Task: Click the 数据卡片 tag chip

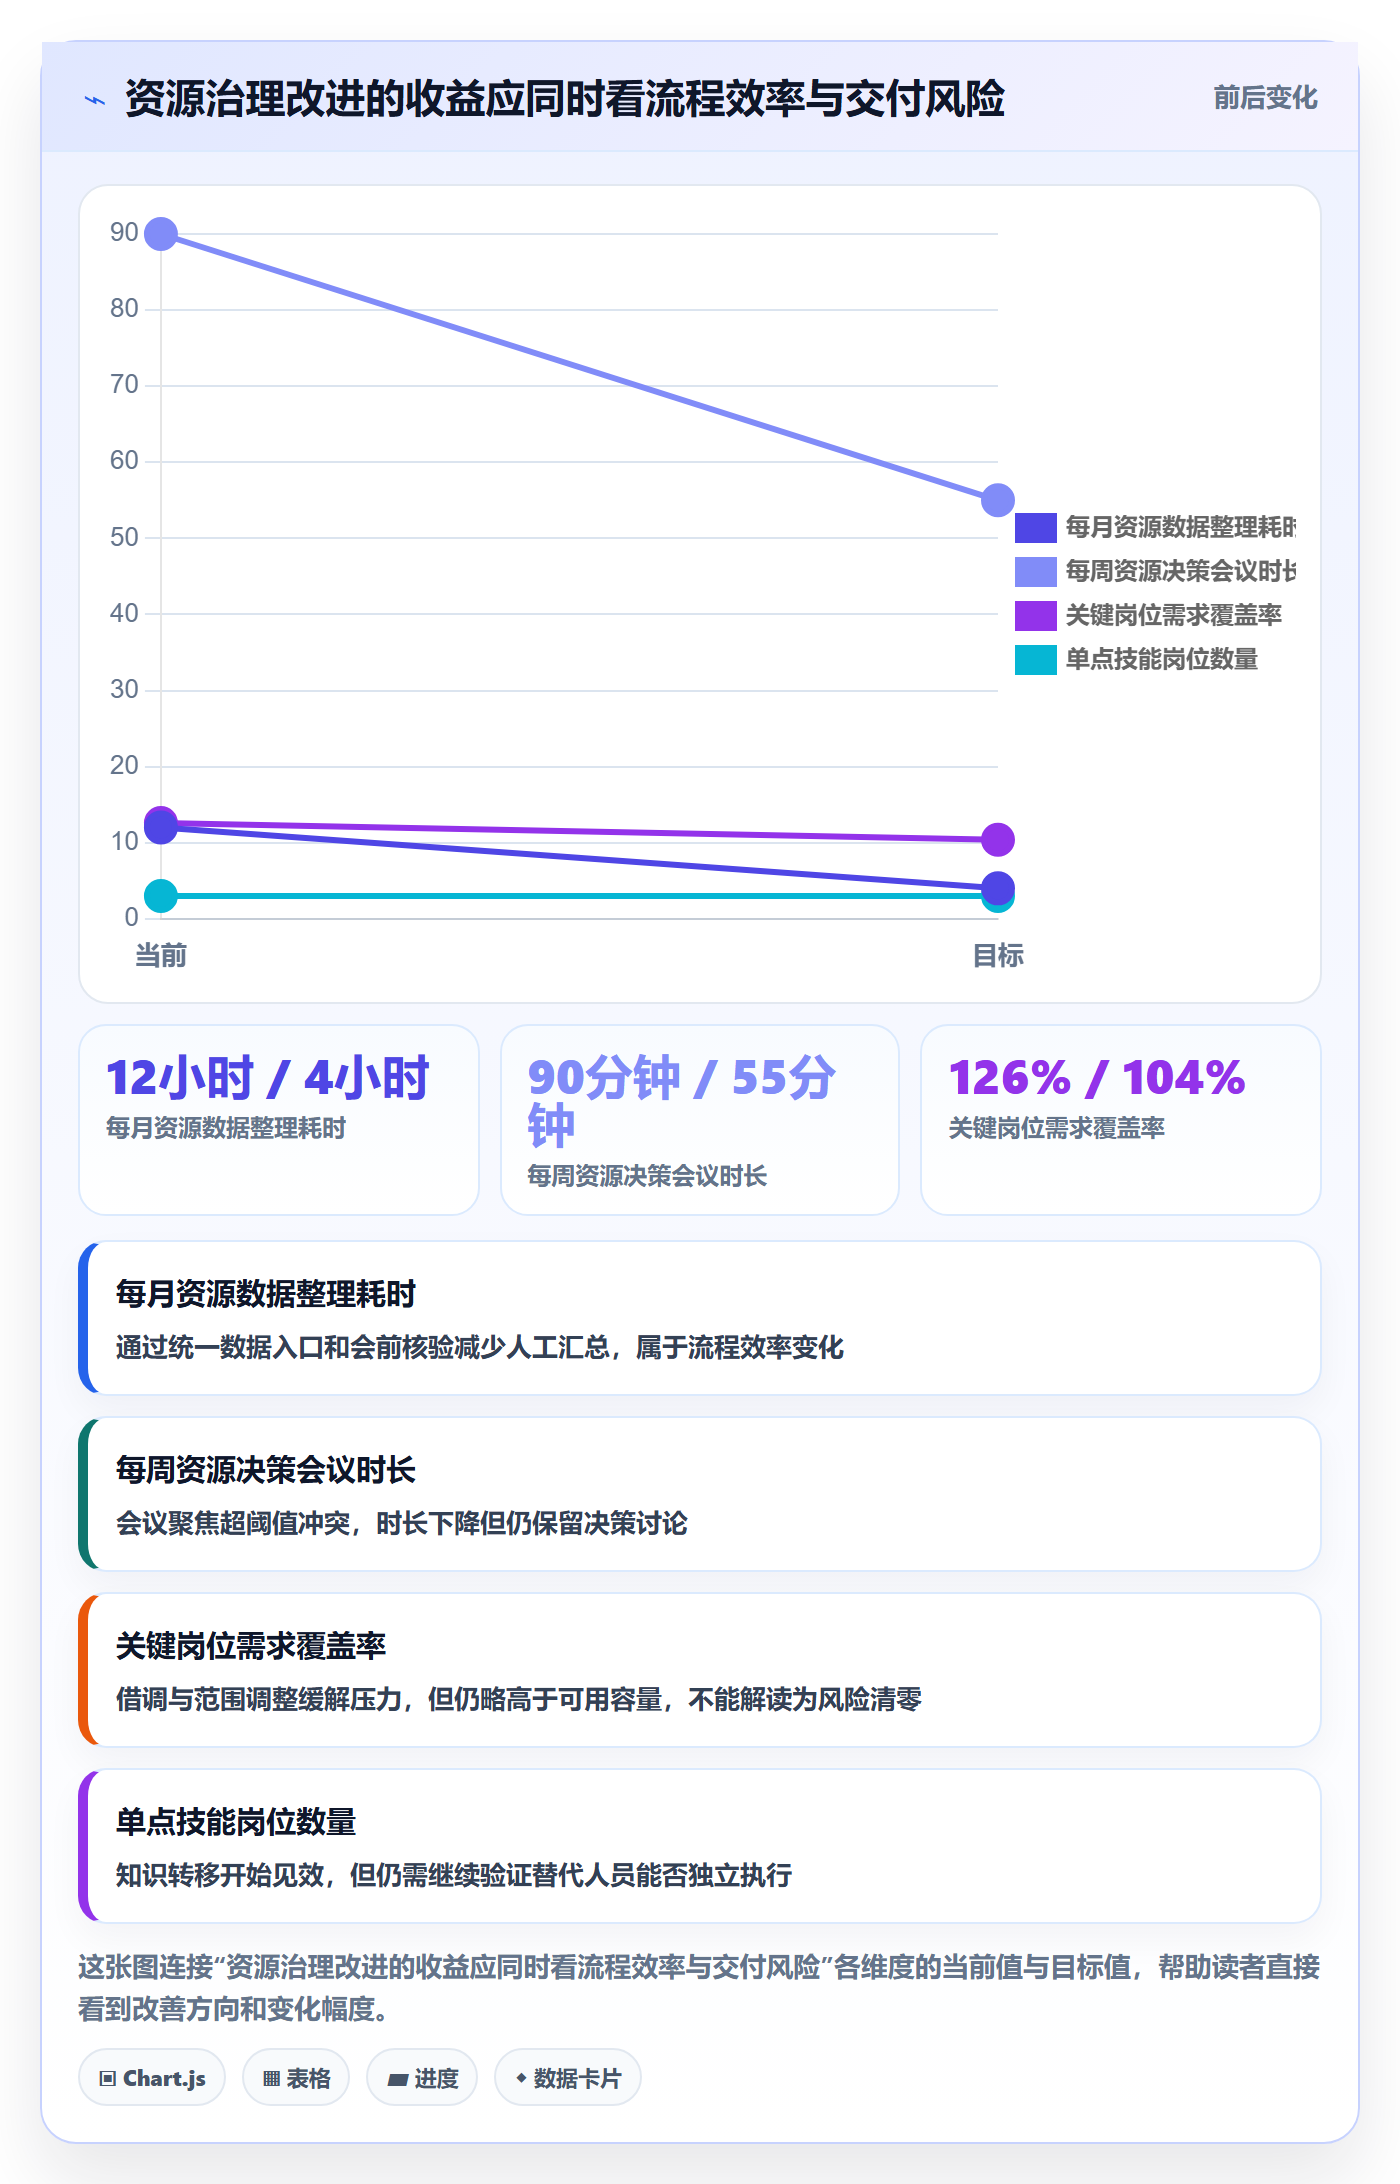Action: click(x=568, y=2077)
